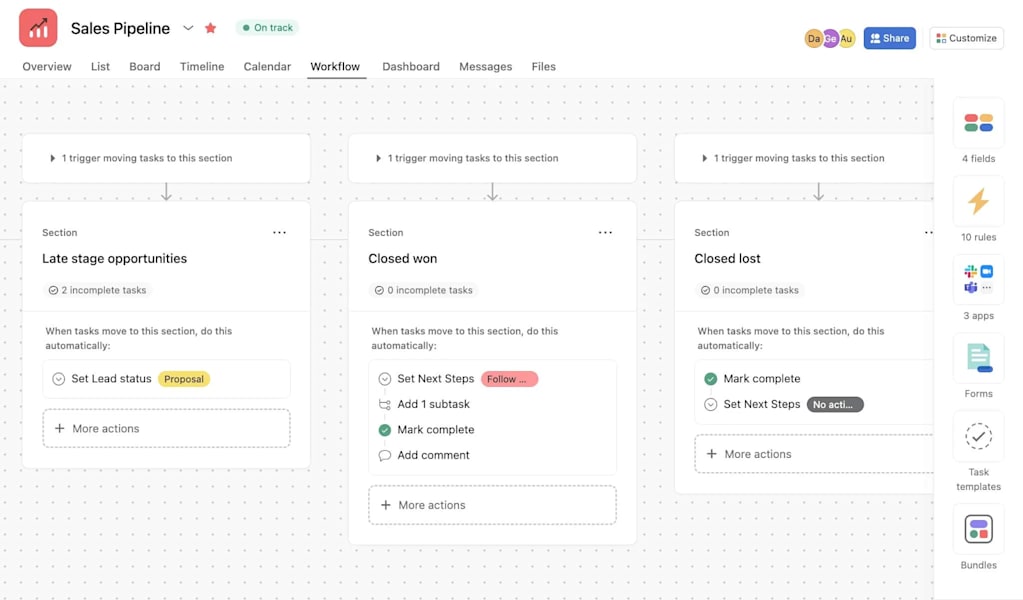
Task: Click the Da member avatar
Action: point(813,38)
